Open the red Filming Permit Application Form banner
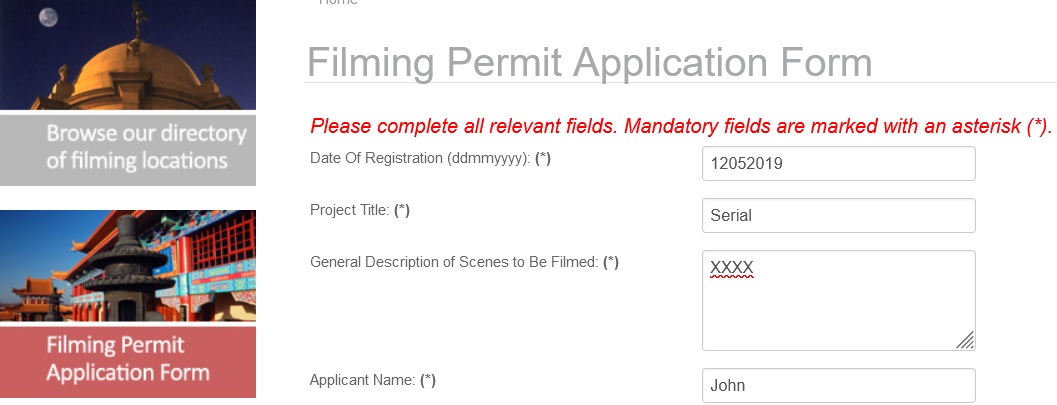 128,360
